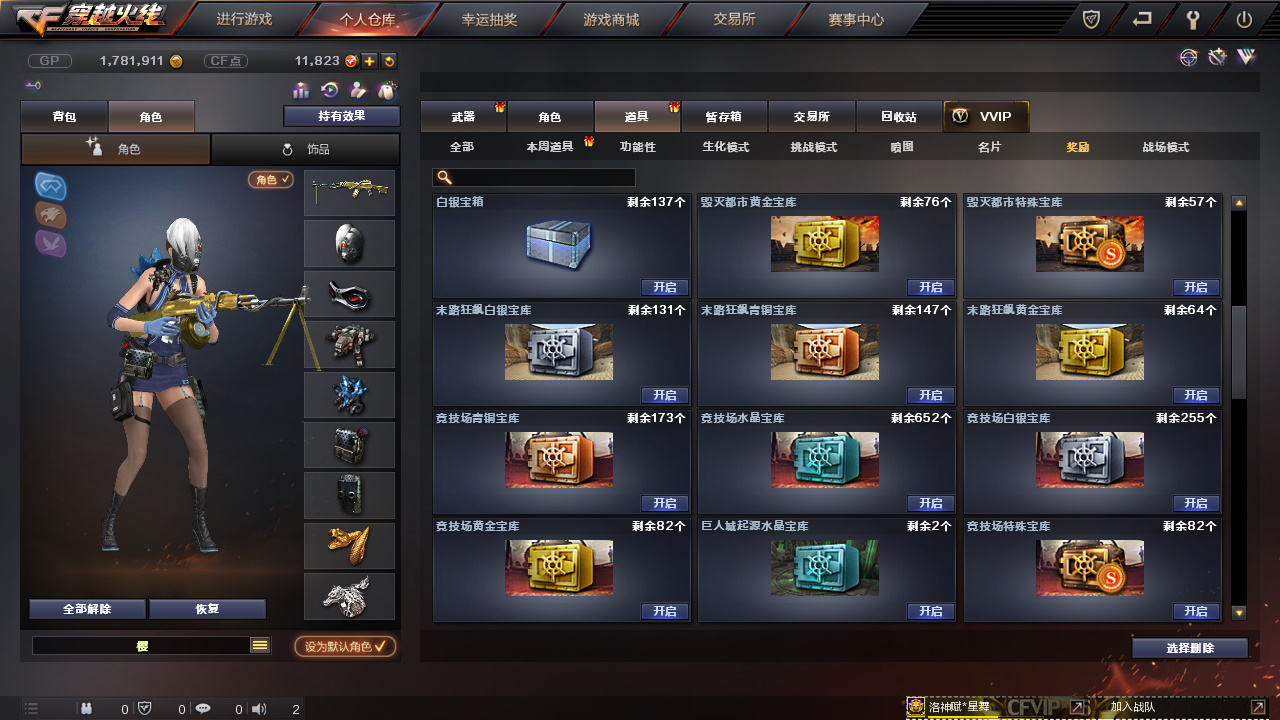
Task: Open the crosshair settings icon
Action: tap(1188, 58)
